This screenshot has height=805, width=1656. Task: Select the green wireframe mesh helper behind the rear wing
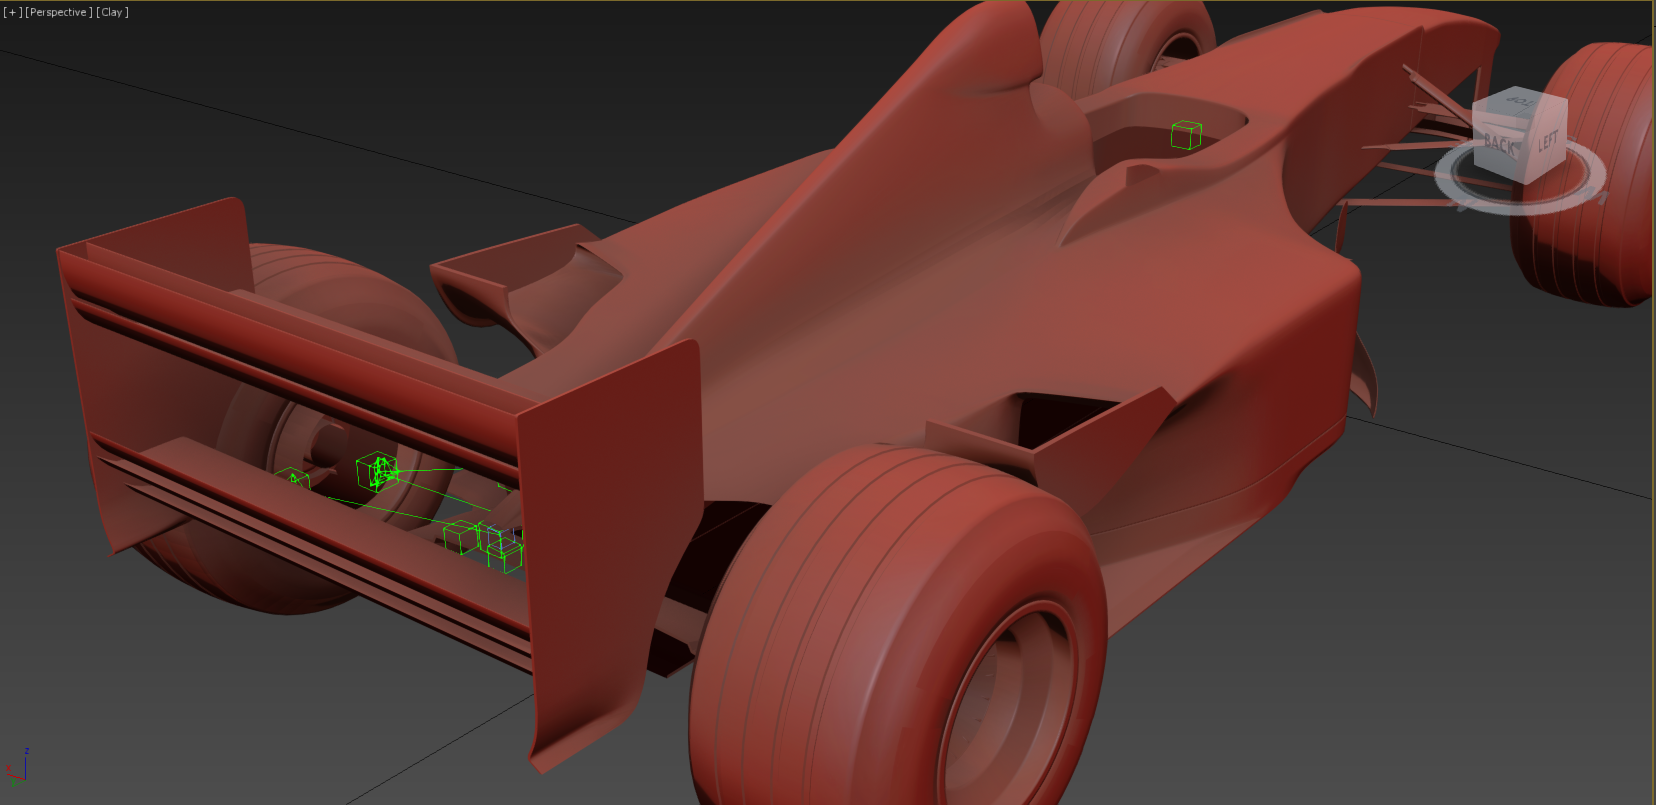(x=377, y=471)
